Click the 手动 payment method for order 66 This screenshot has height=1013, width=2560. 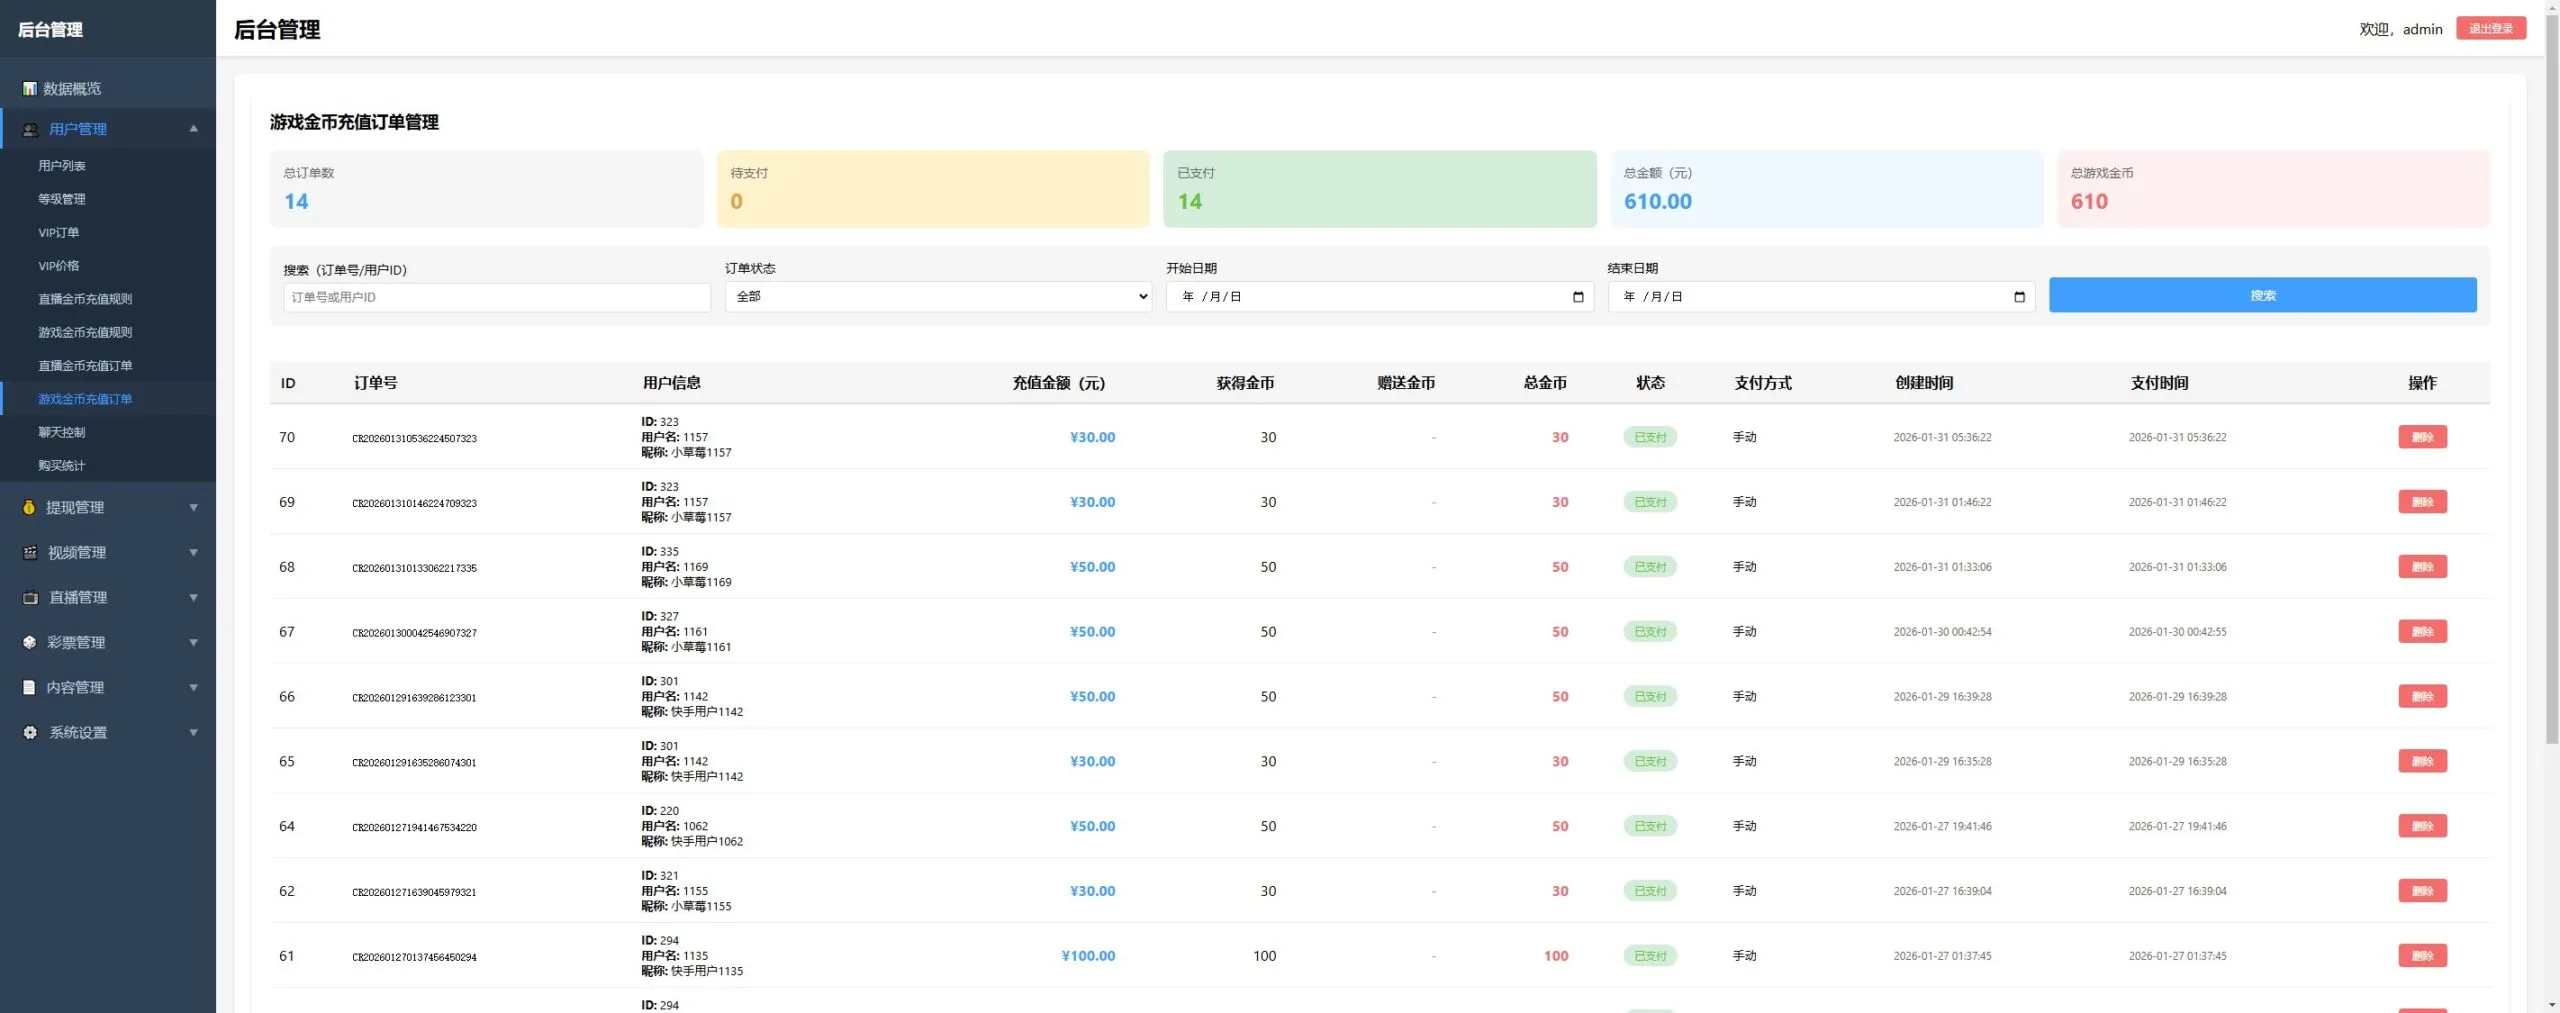[1744, 696]
